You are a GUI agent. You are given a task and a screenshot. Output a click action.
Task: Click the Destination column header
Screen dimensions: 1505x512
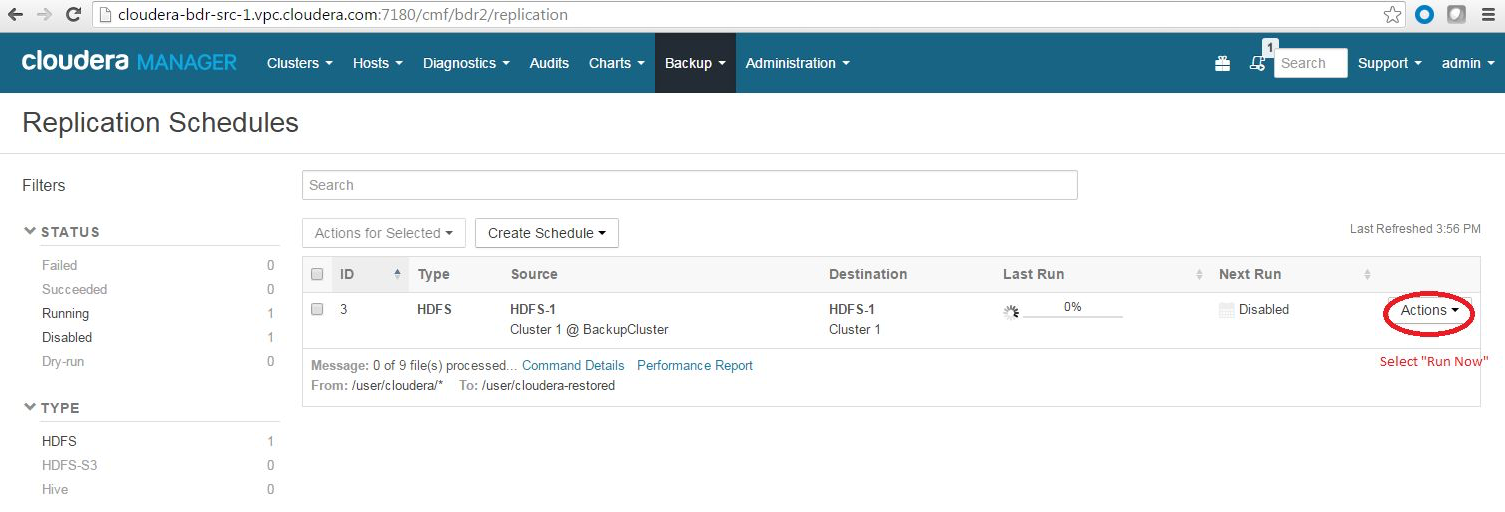point(868,274)
